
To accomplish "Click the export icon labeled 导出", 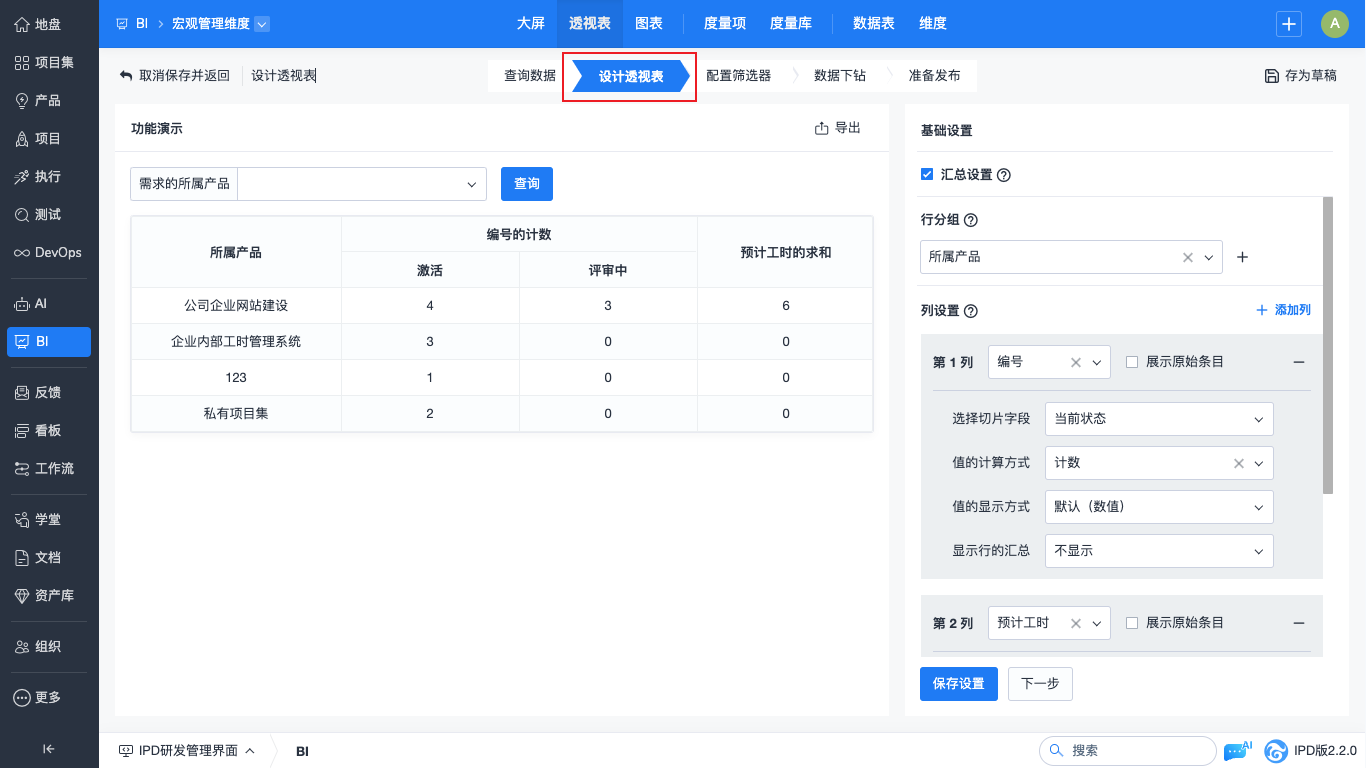I will click(822, 128).
